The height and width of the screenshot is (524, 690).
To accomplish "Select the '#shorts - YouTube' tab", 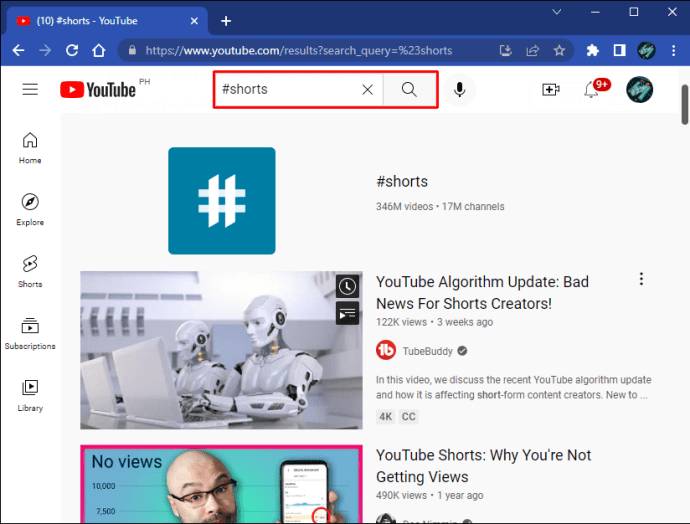I will coord(106,21).
